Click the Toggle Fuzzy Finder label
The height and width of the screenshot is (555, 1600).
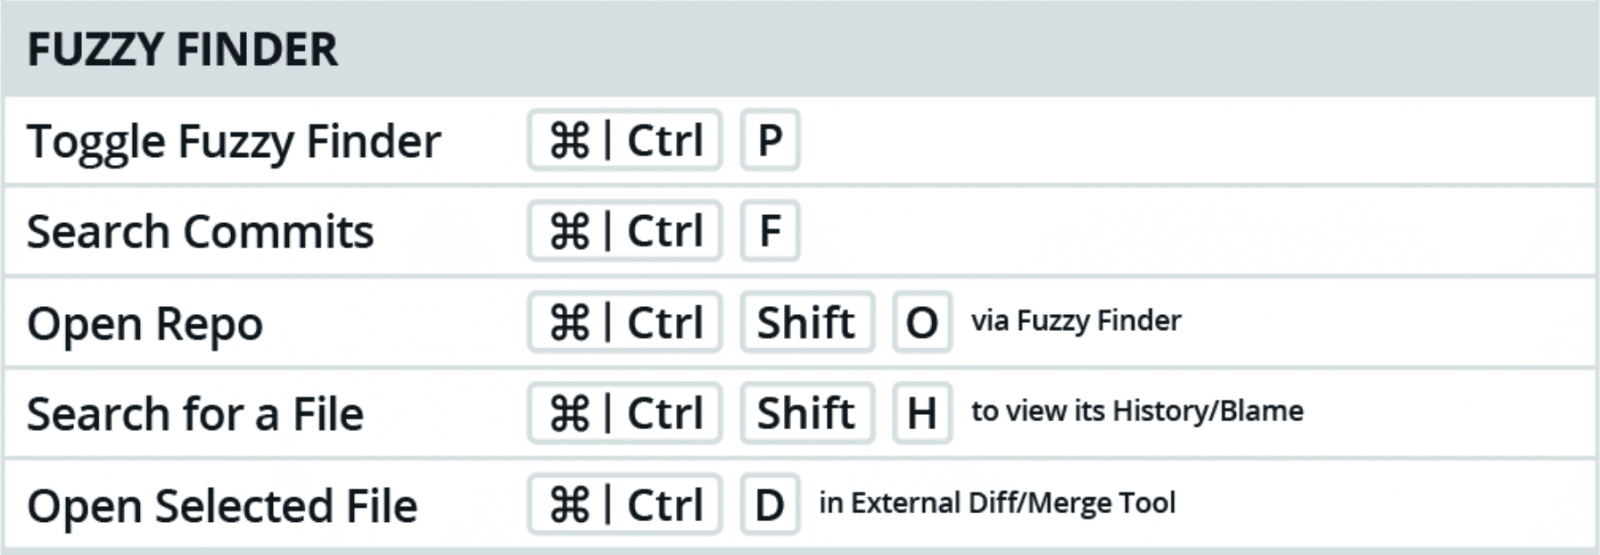234,143
